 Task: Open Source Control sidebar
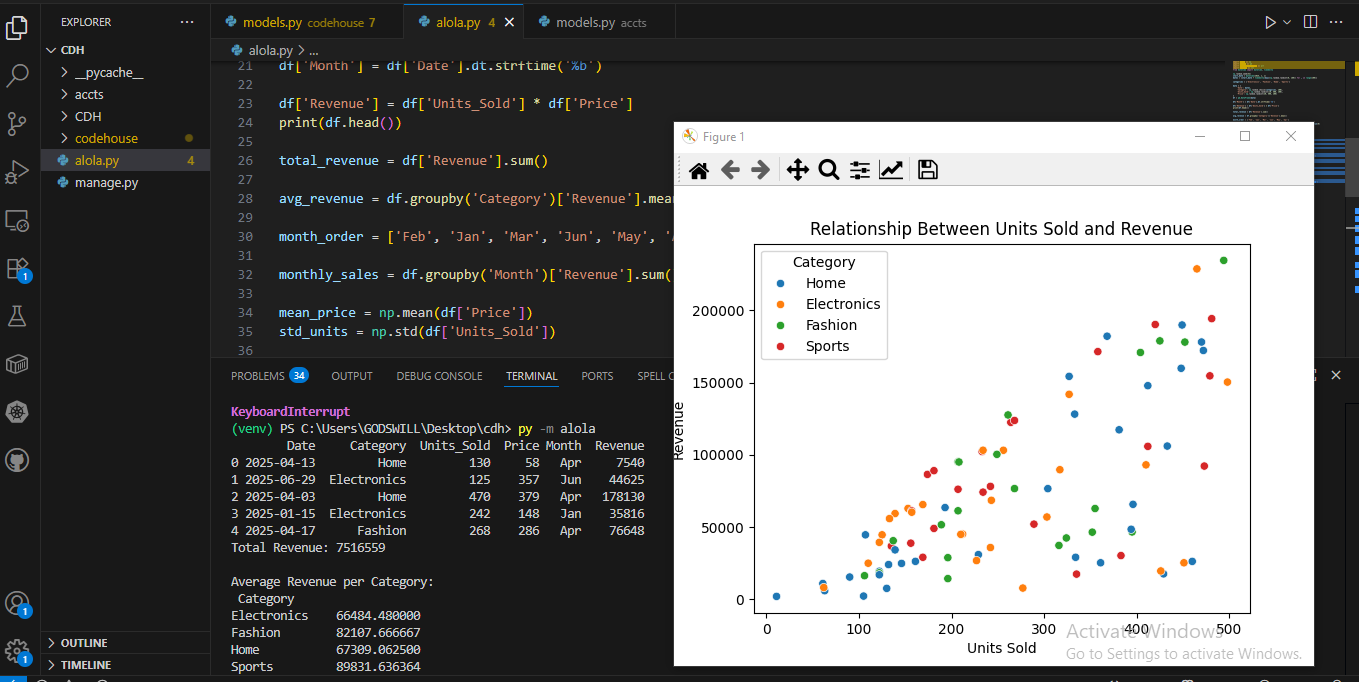[17, 124]
